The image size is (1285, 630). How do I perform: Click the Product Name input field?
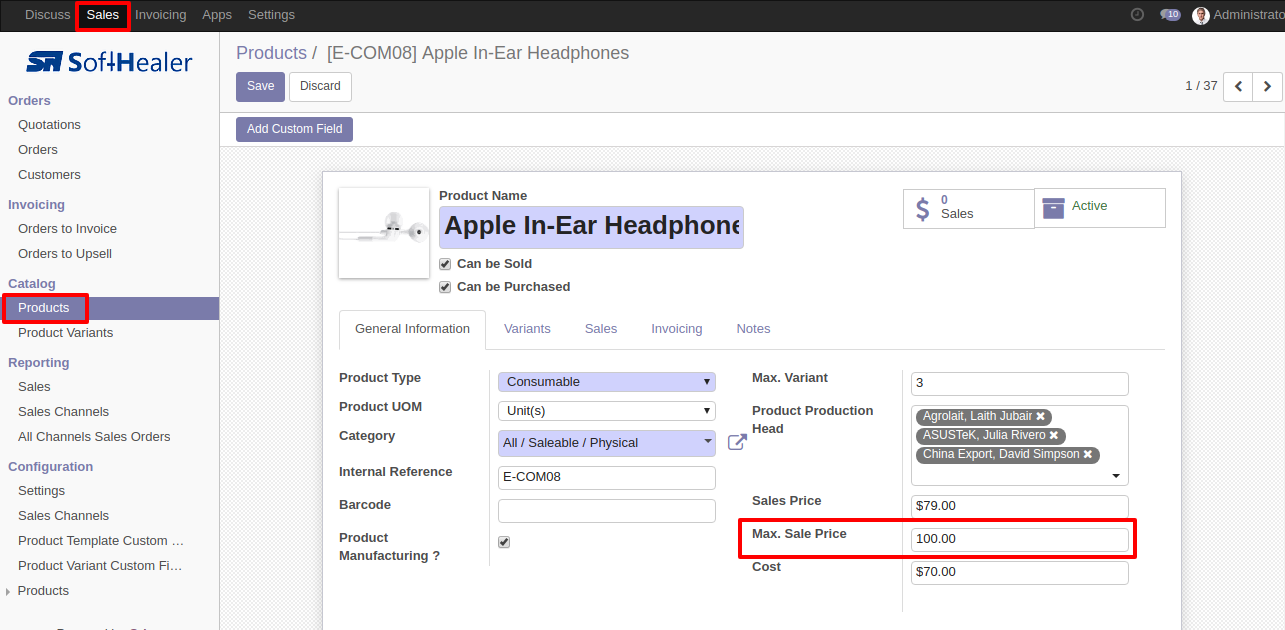pos(591,227)
